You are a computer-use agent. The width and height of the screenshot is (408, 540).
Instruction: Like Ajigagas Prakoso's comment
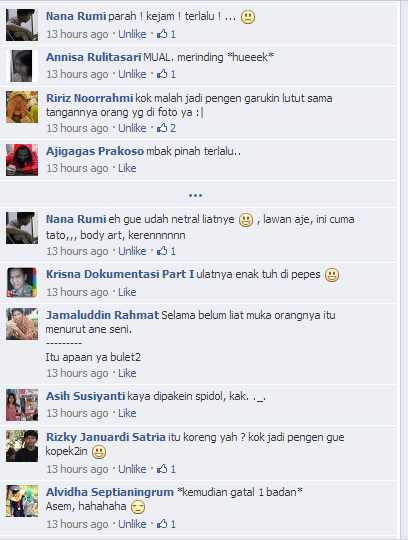127,168
